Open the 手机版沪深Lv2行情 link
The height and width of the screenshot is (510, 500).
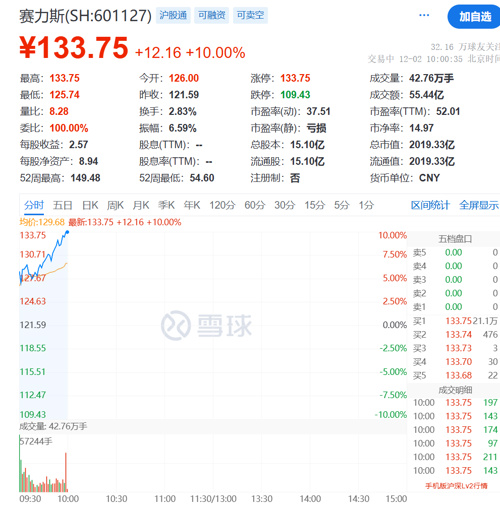456,486
